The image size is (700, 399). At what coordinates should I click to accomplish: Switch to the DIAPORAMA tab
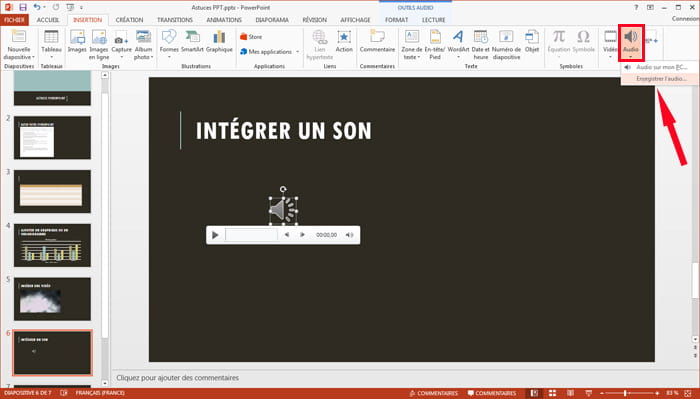(x=272, y=20)
